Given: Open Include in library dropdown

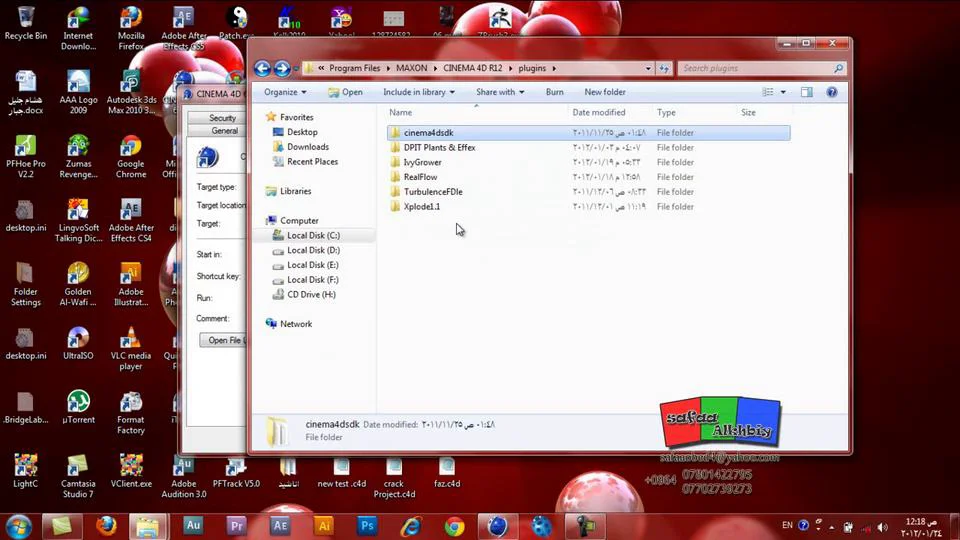Looking at the screenshot, I should click(419, 92).
